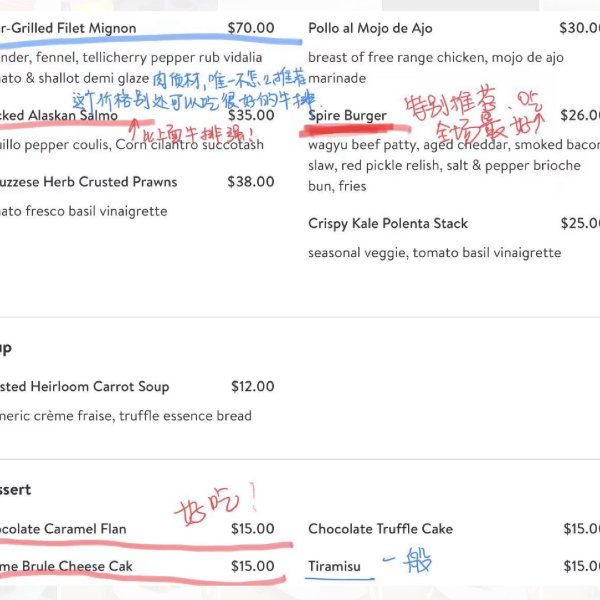
Task: Click the $12.00 carrot soup price
Action: click(253, 386)
